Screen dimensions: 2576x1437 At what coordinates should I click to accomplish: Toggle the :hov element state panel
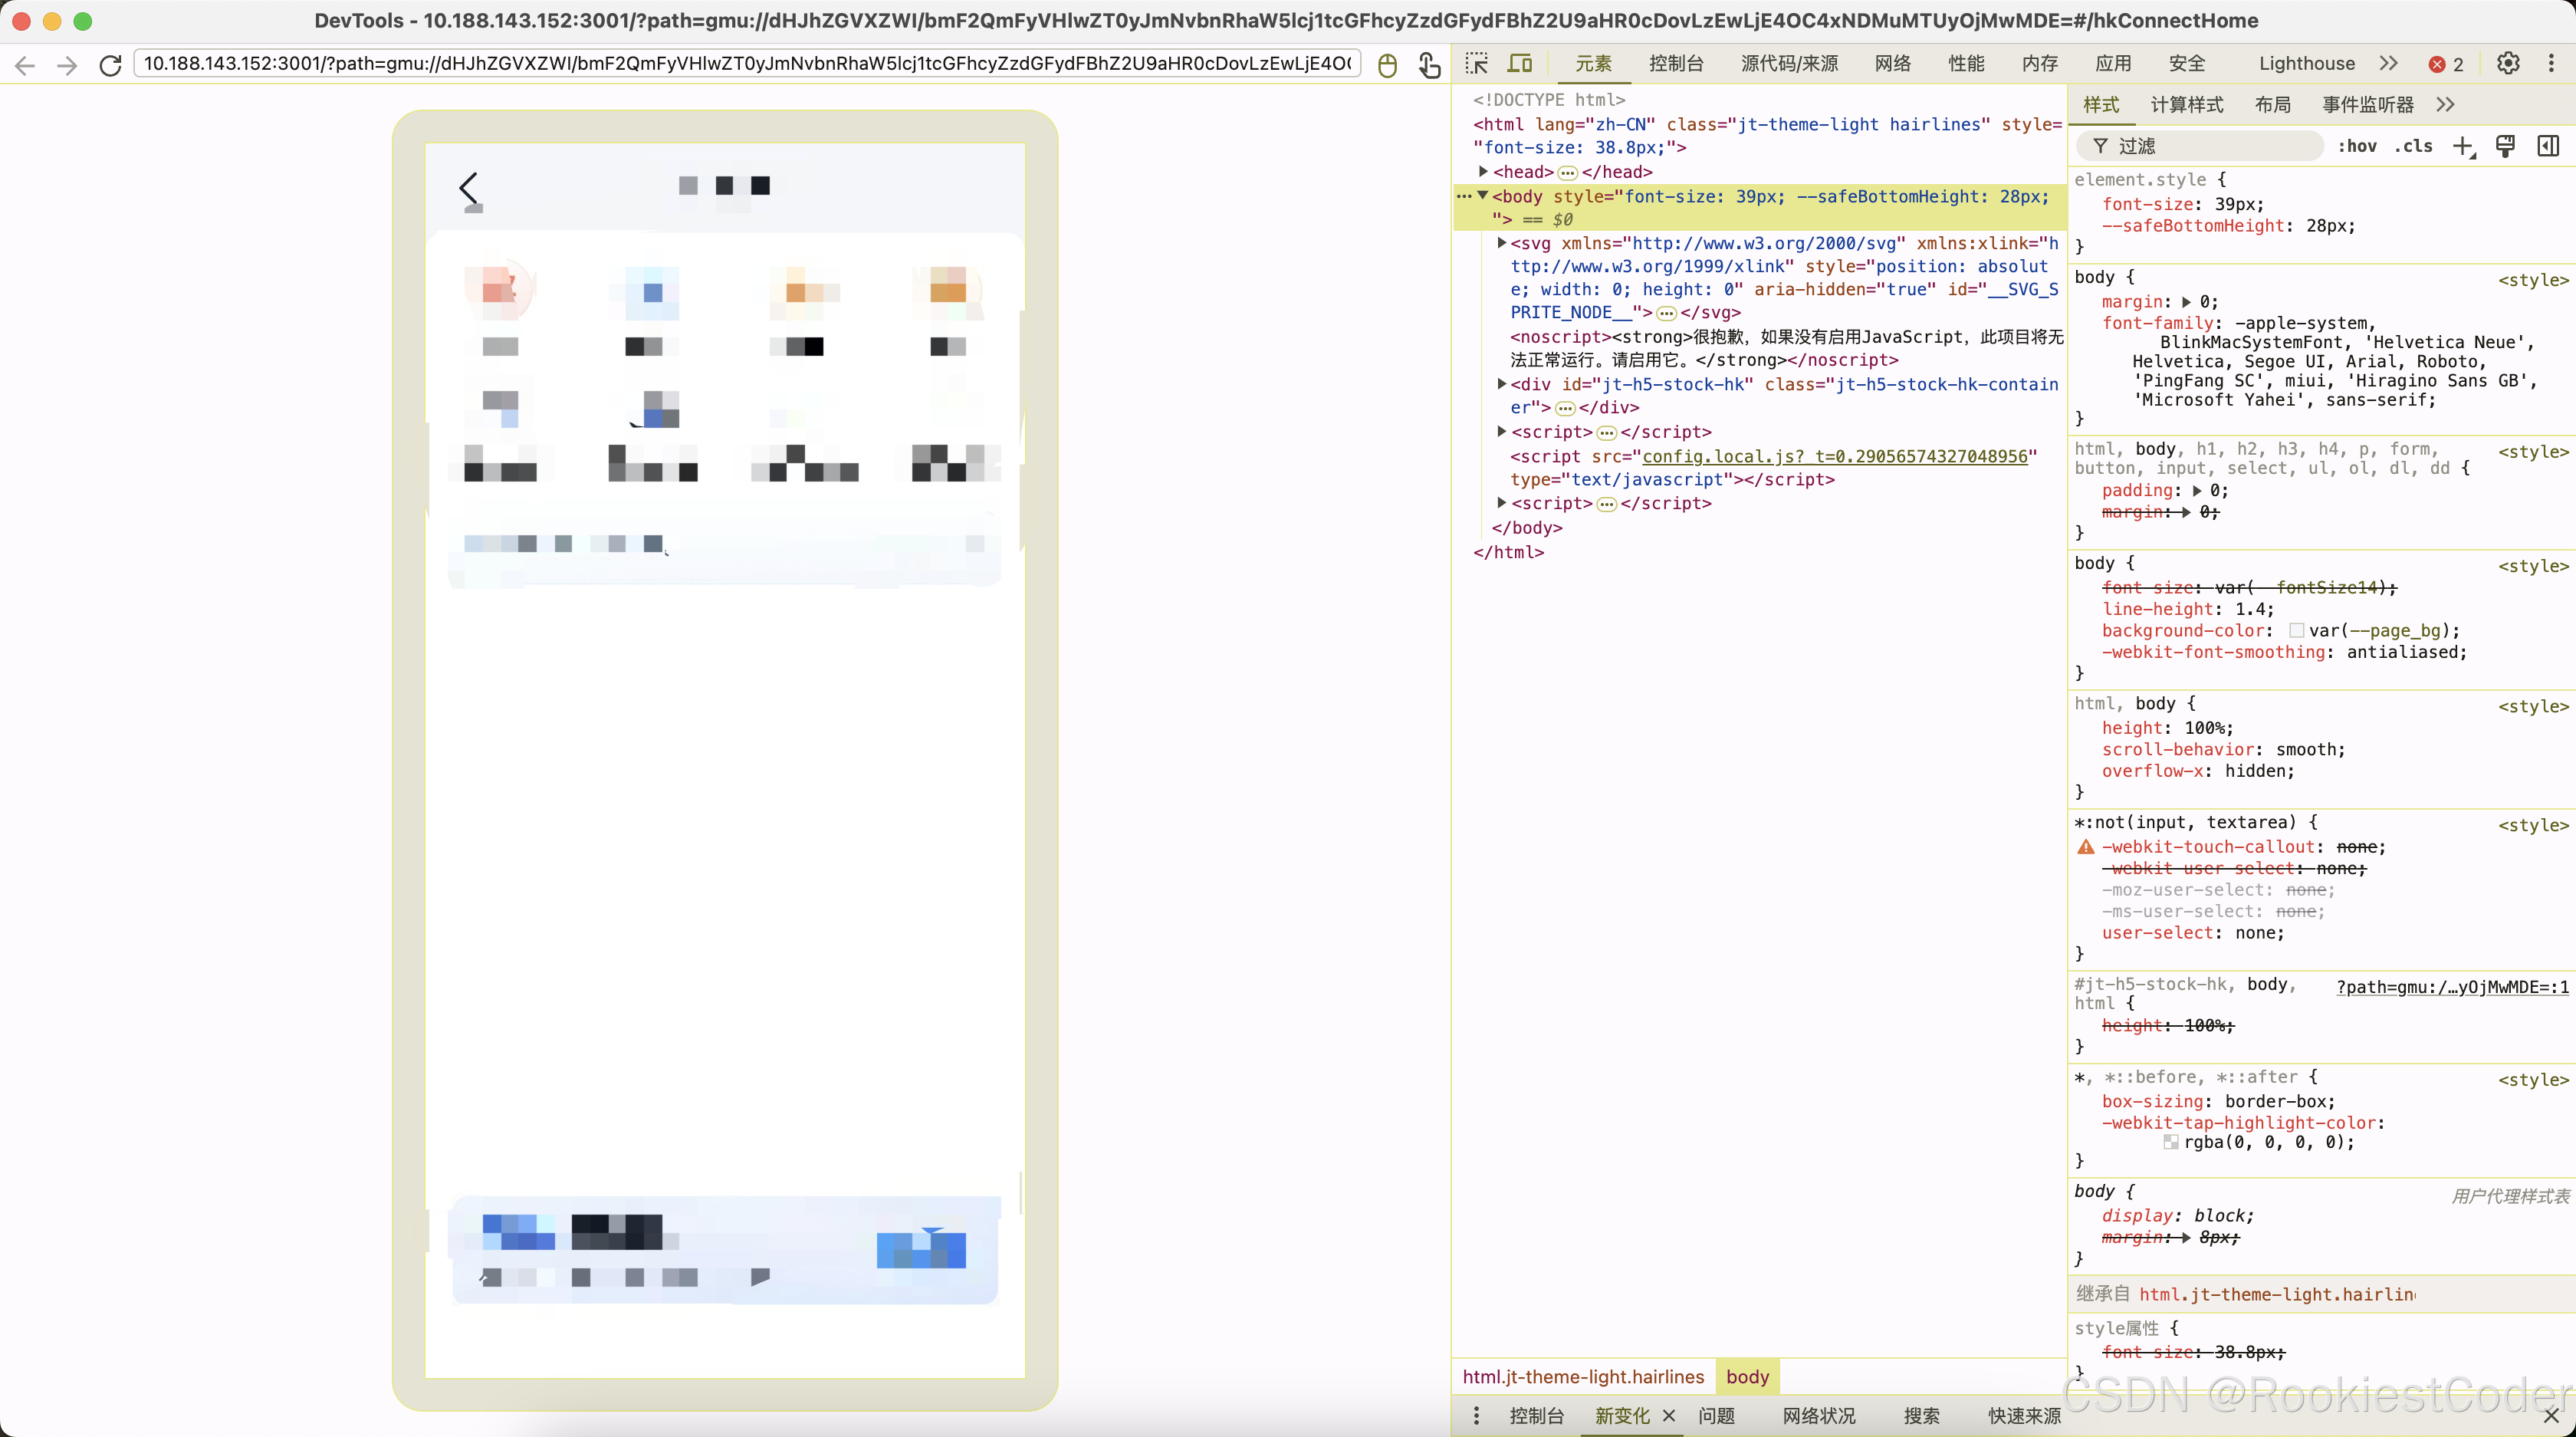point(2357,146)
